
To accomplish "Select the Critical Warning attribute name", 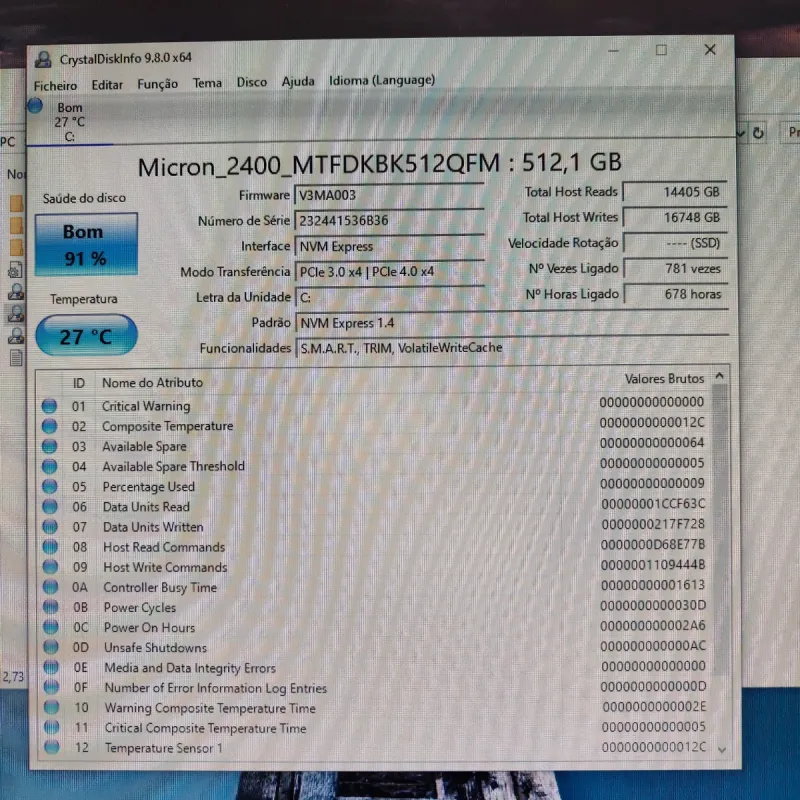I will tap(146, 406).
